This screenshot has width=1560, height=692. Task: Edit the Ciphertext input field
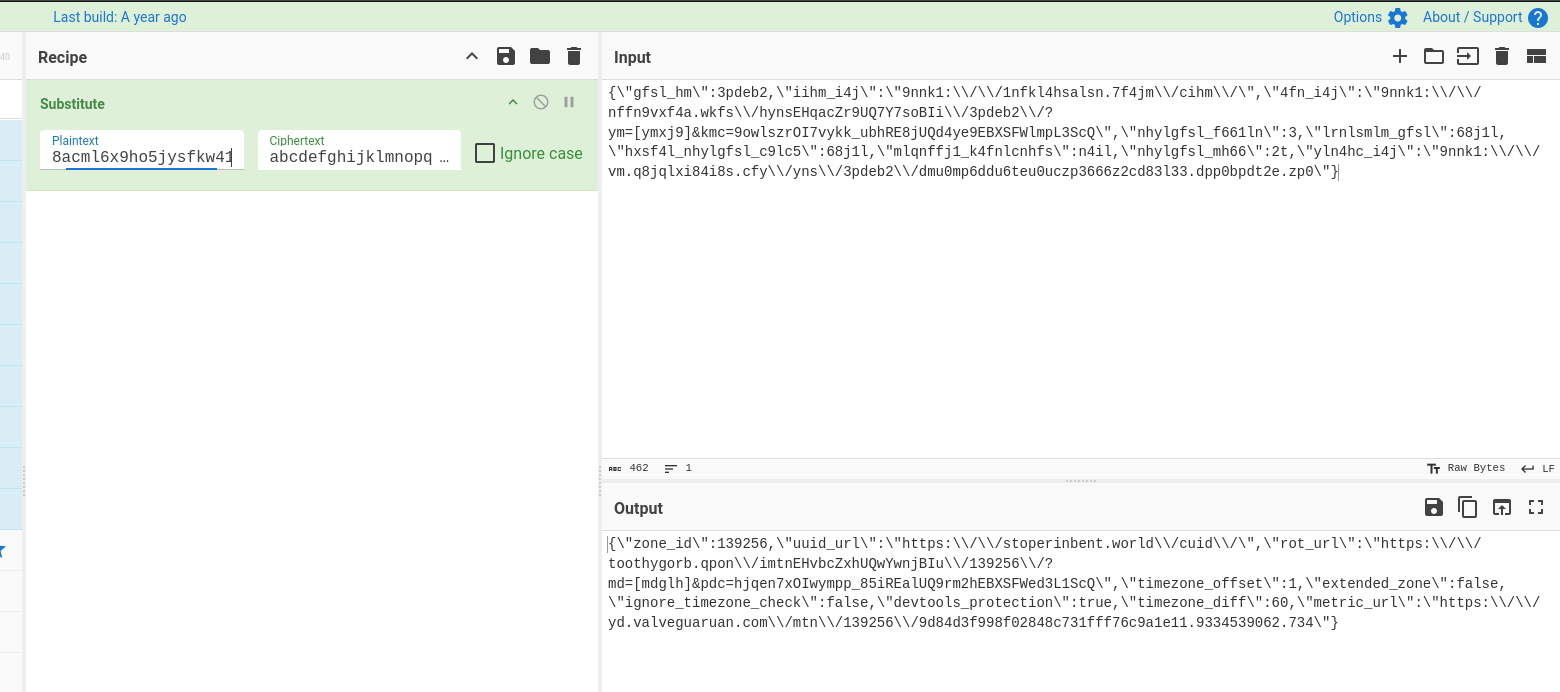pyautogui.click(x=359, y=150)
